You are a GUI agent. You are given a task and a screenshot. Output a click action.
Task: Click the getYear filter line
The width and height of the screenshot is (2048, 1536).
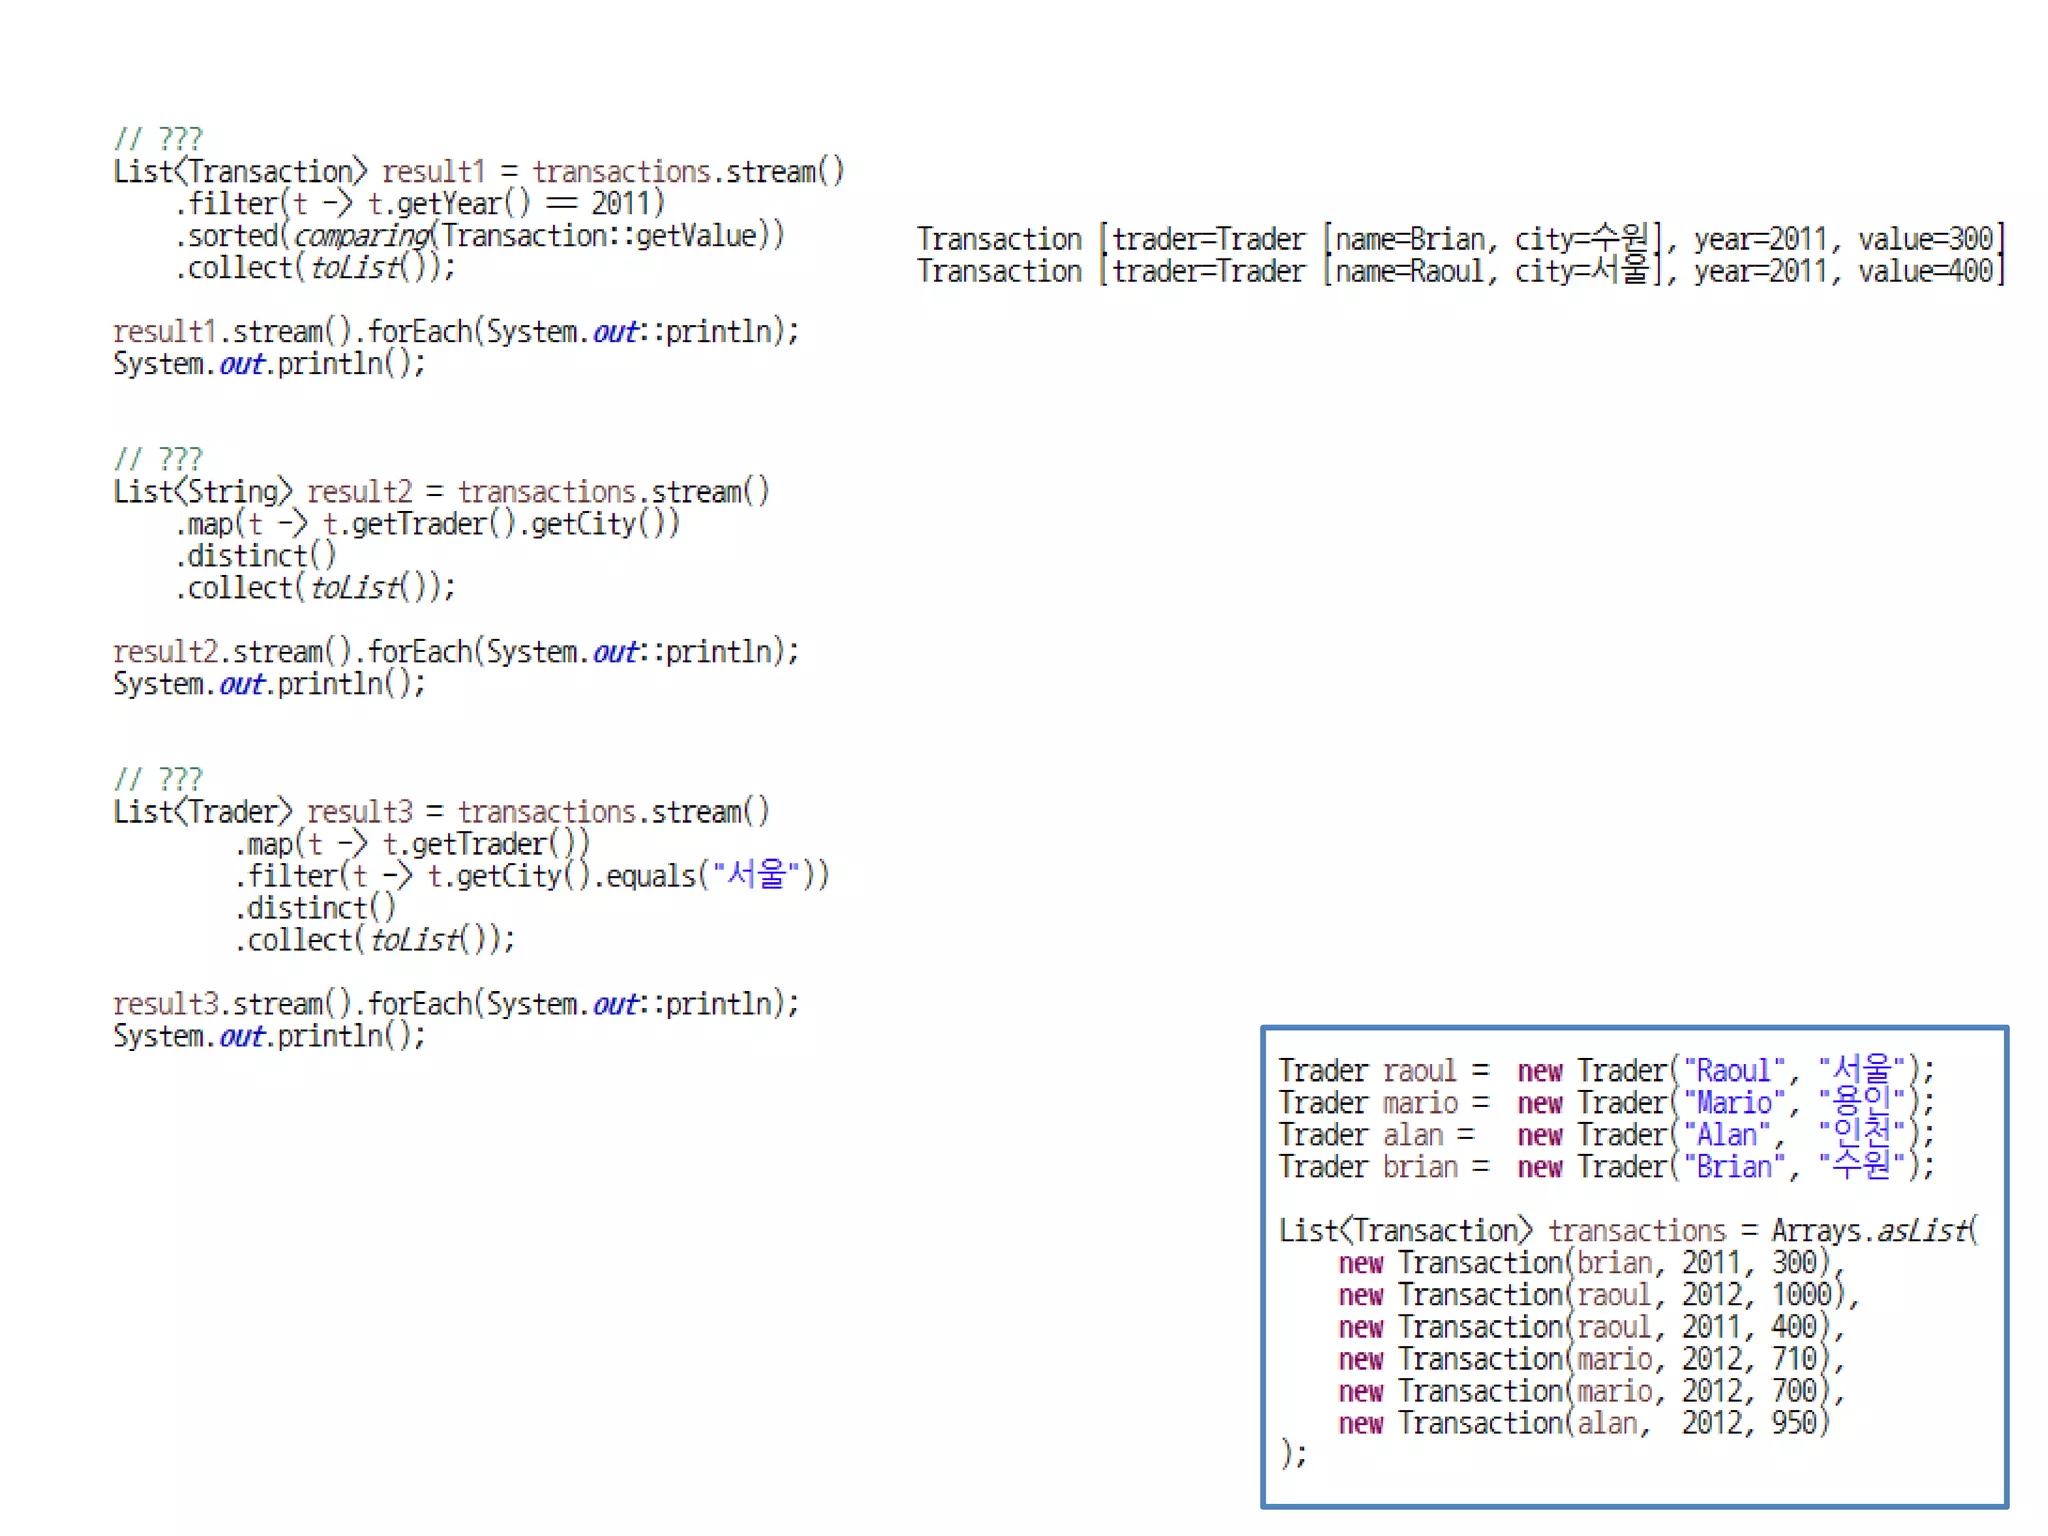[420, 204]
